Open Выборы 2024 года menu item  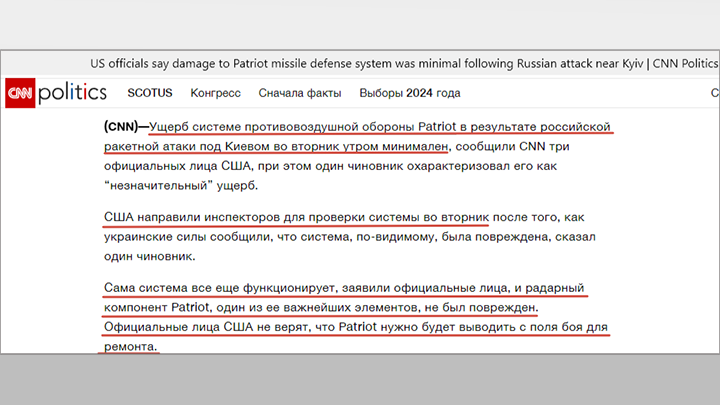pos(410,93)
